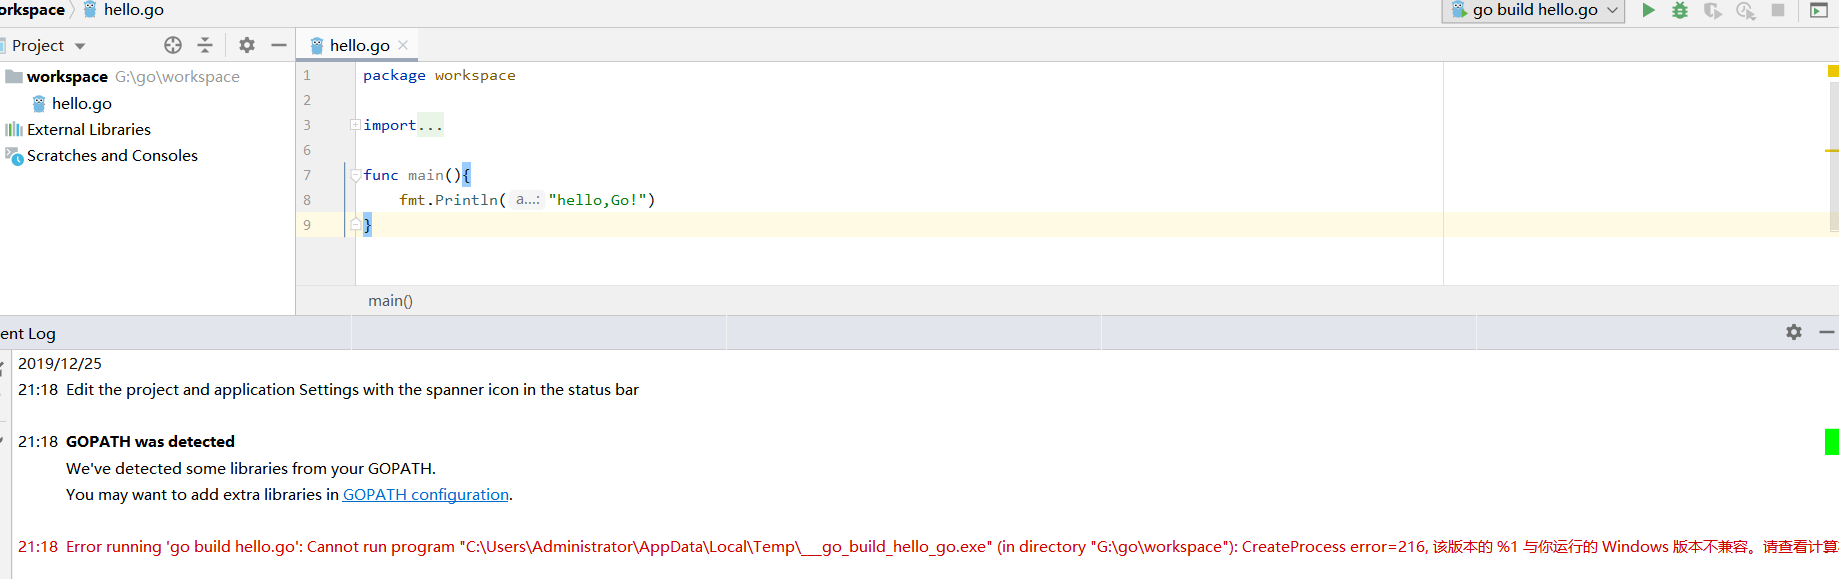Viewport: 1839px width, 579px height.
Task: Expand the folded import block
Action: 355,125
